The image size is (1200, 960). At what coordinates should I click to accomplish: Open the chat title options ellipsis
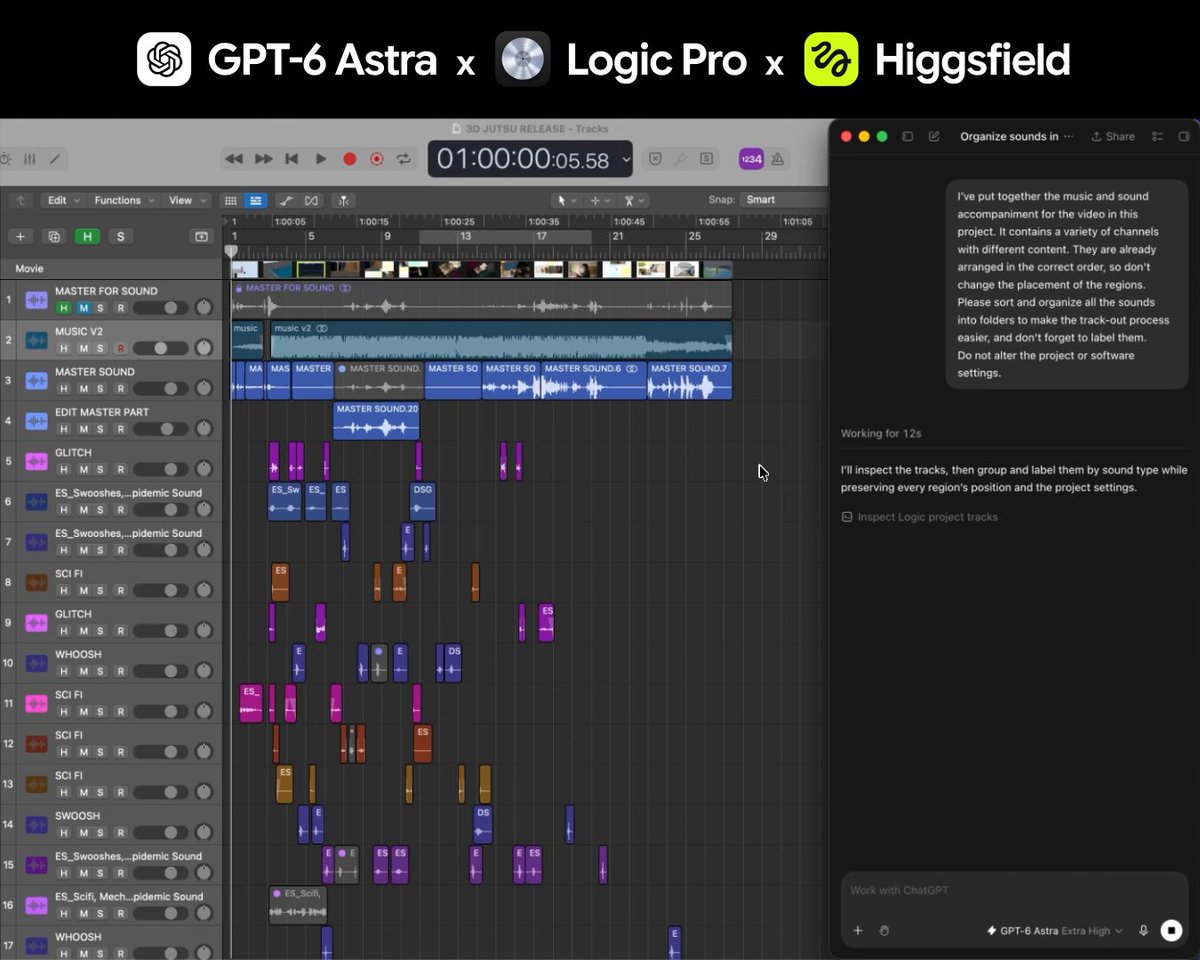point(1068,137)
